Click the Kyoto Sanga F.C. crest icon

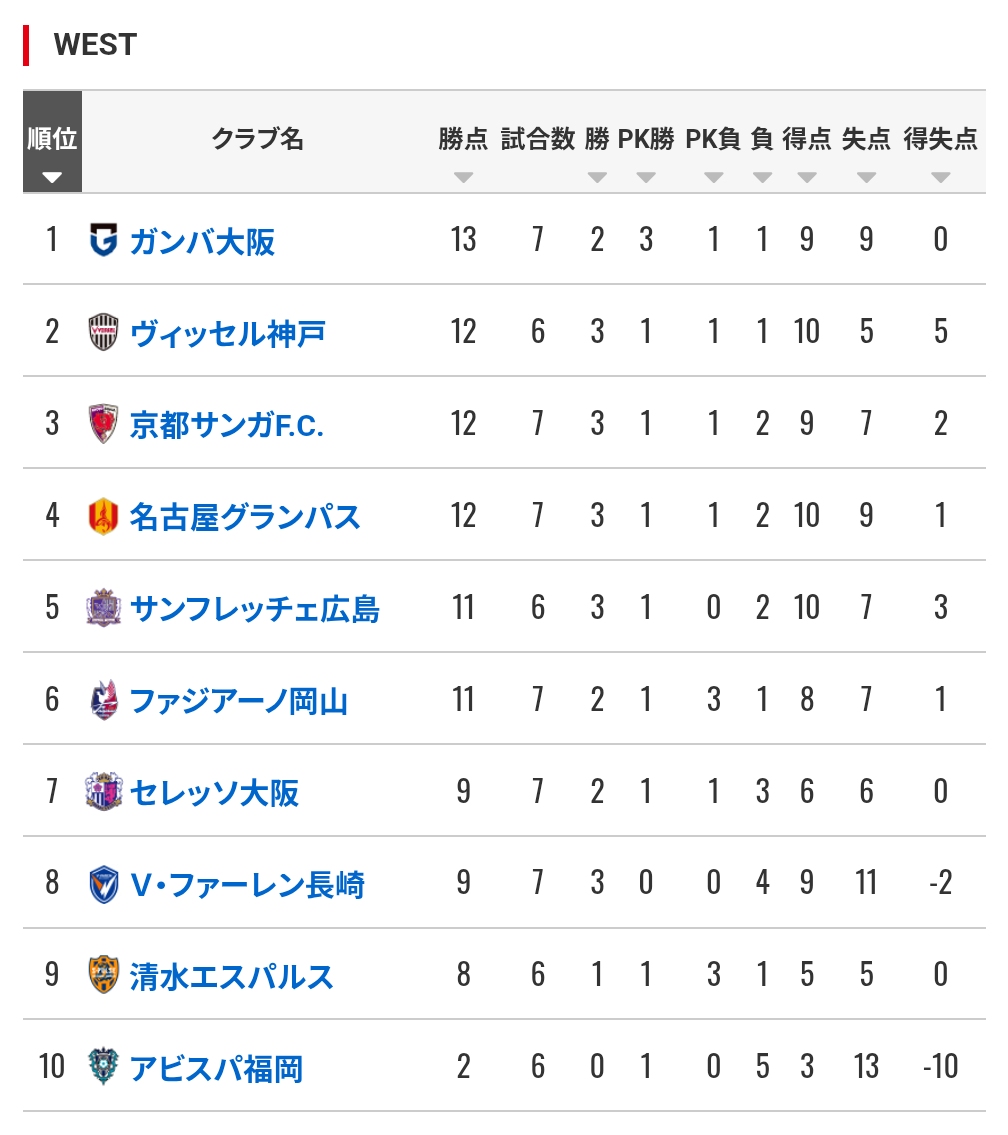(103, 425)
